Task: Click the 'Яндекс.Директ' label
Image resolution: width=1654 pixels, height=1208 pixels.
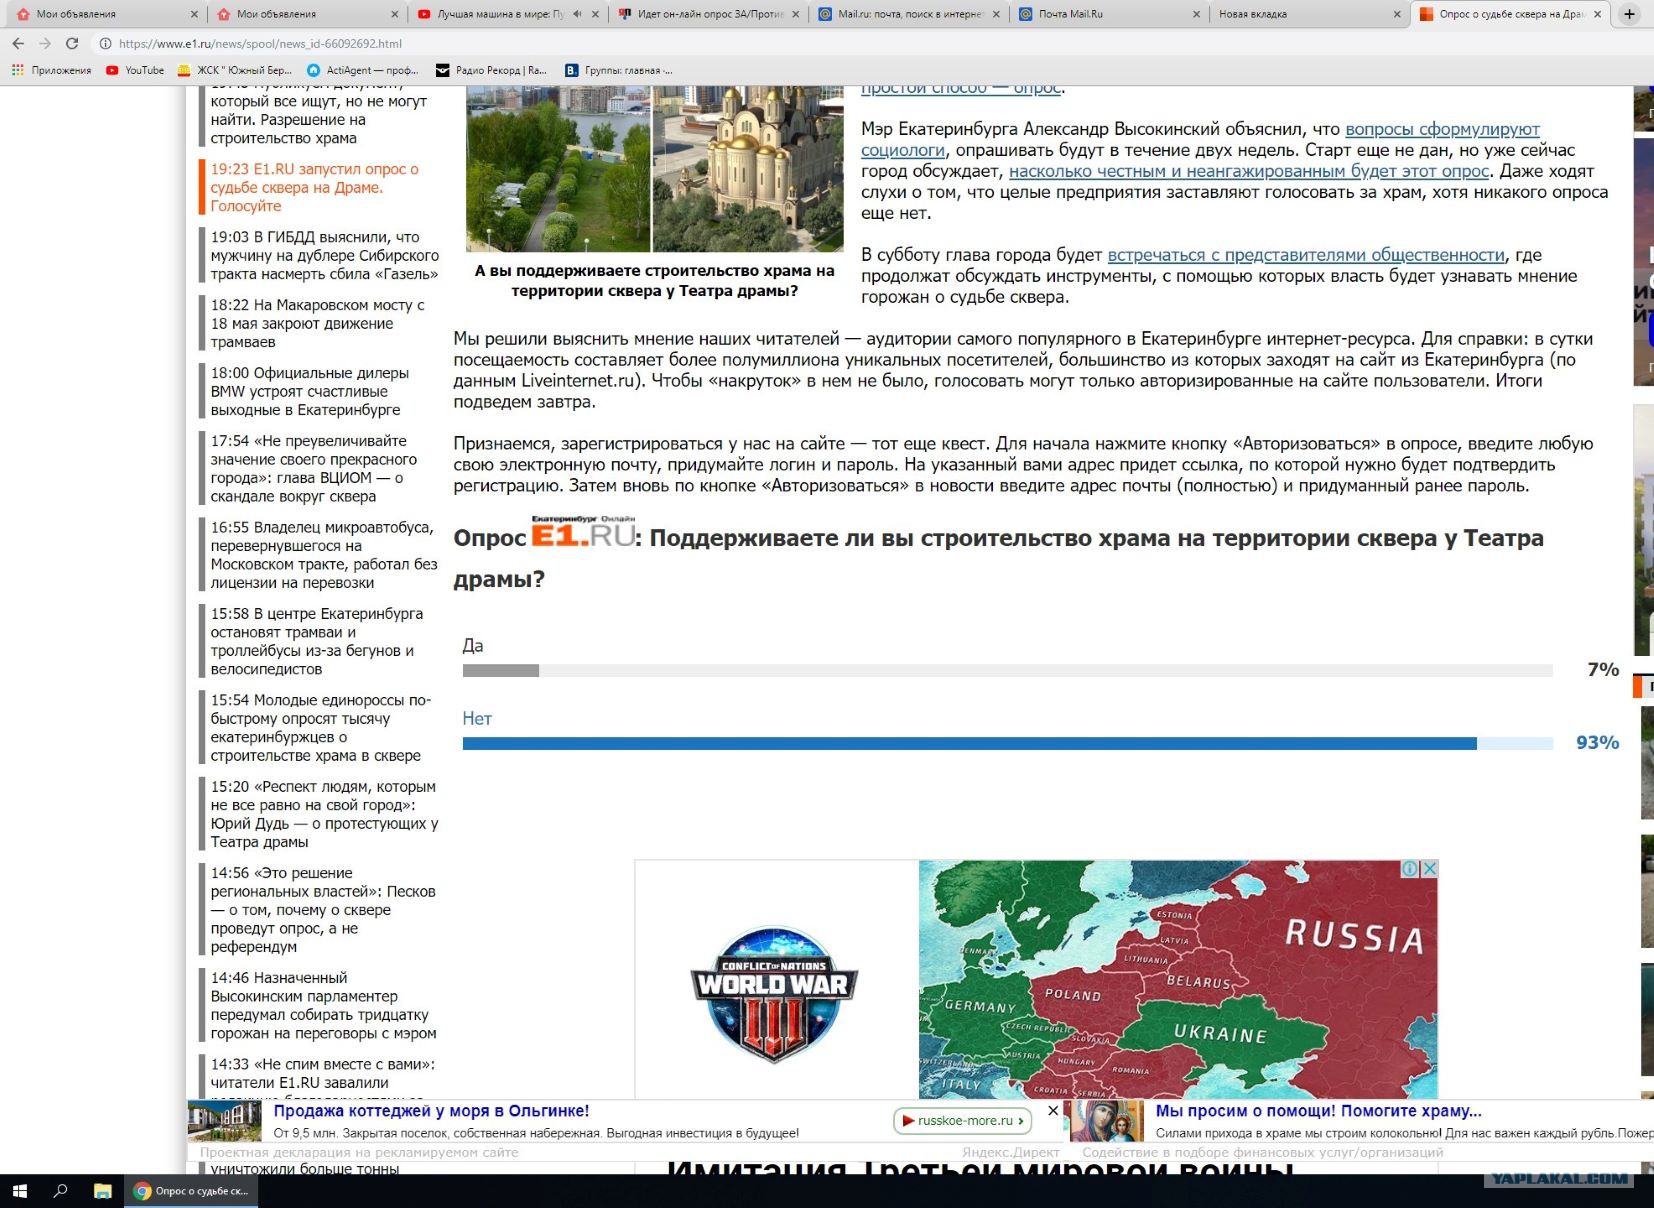Action: click(x=1010, y=1152)
